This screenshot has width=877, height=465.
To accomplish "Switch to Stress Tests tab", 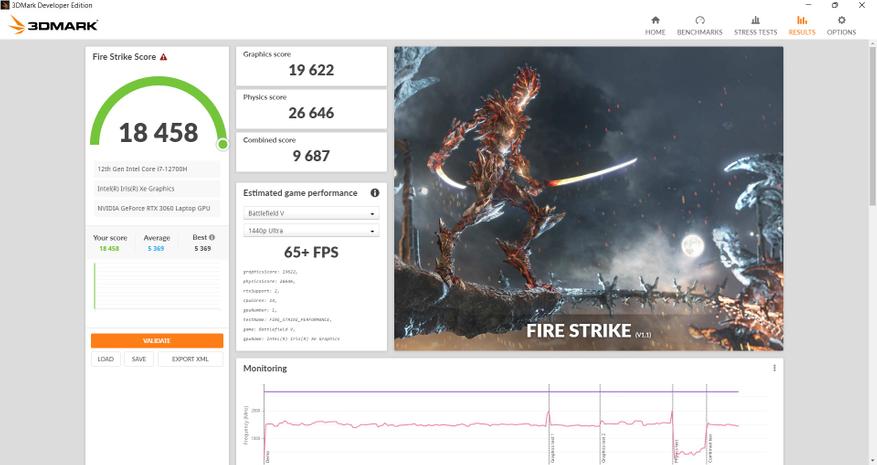I will tap(756, 26).
